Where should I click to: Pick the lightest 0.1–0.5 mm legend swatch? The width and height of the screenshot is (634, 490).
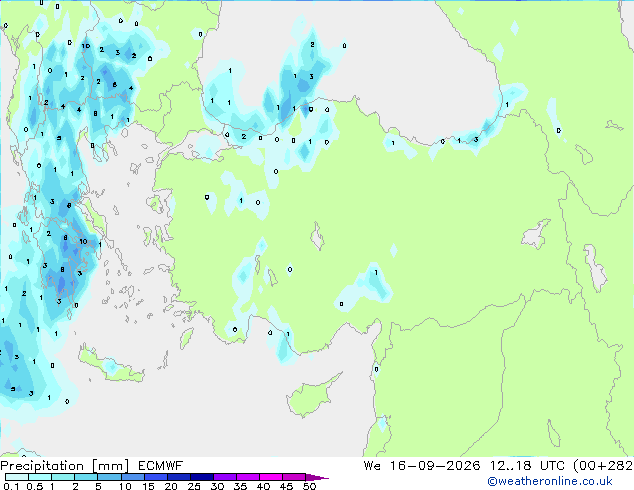pos(17,477)
